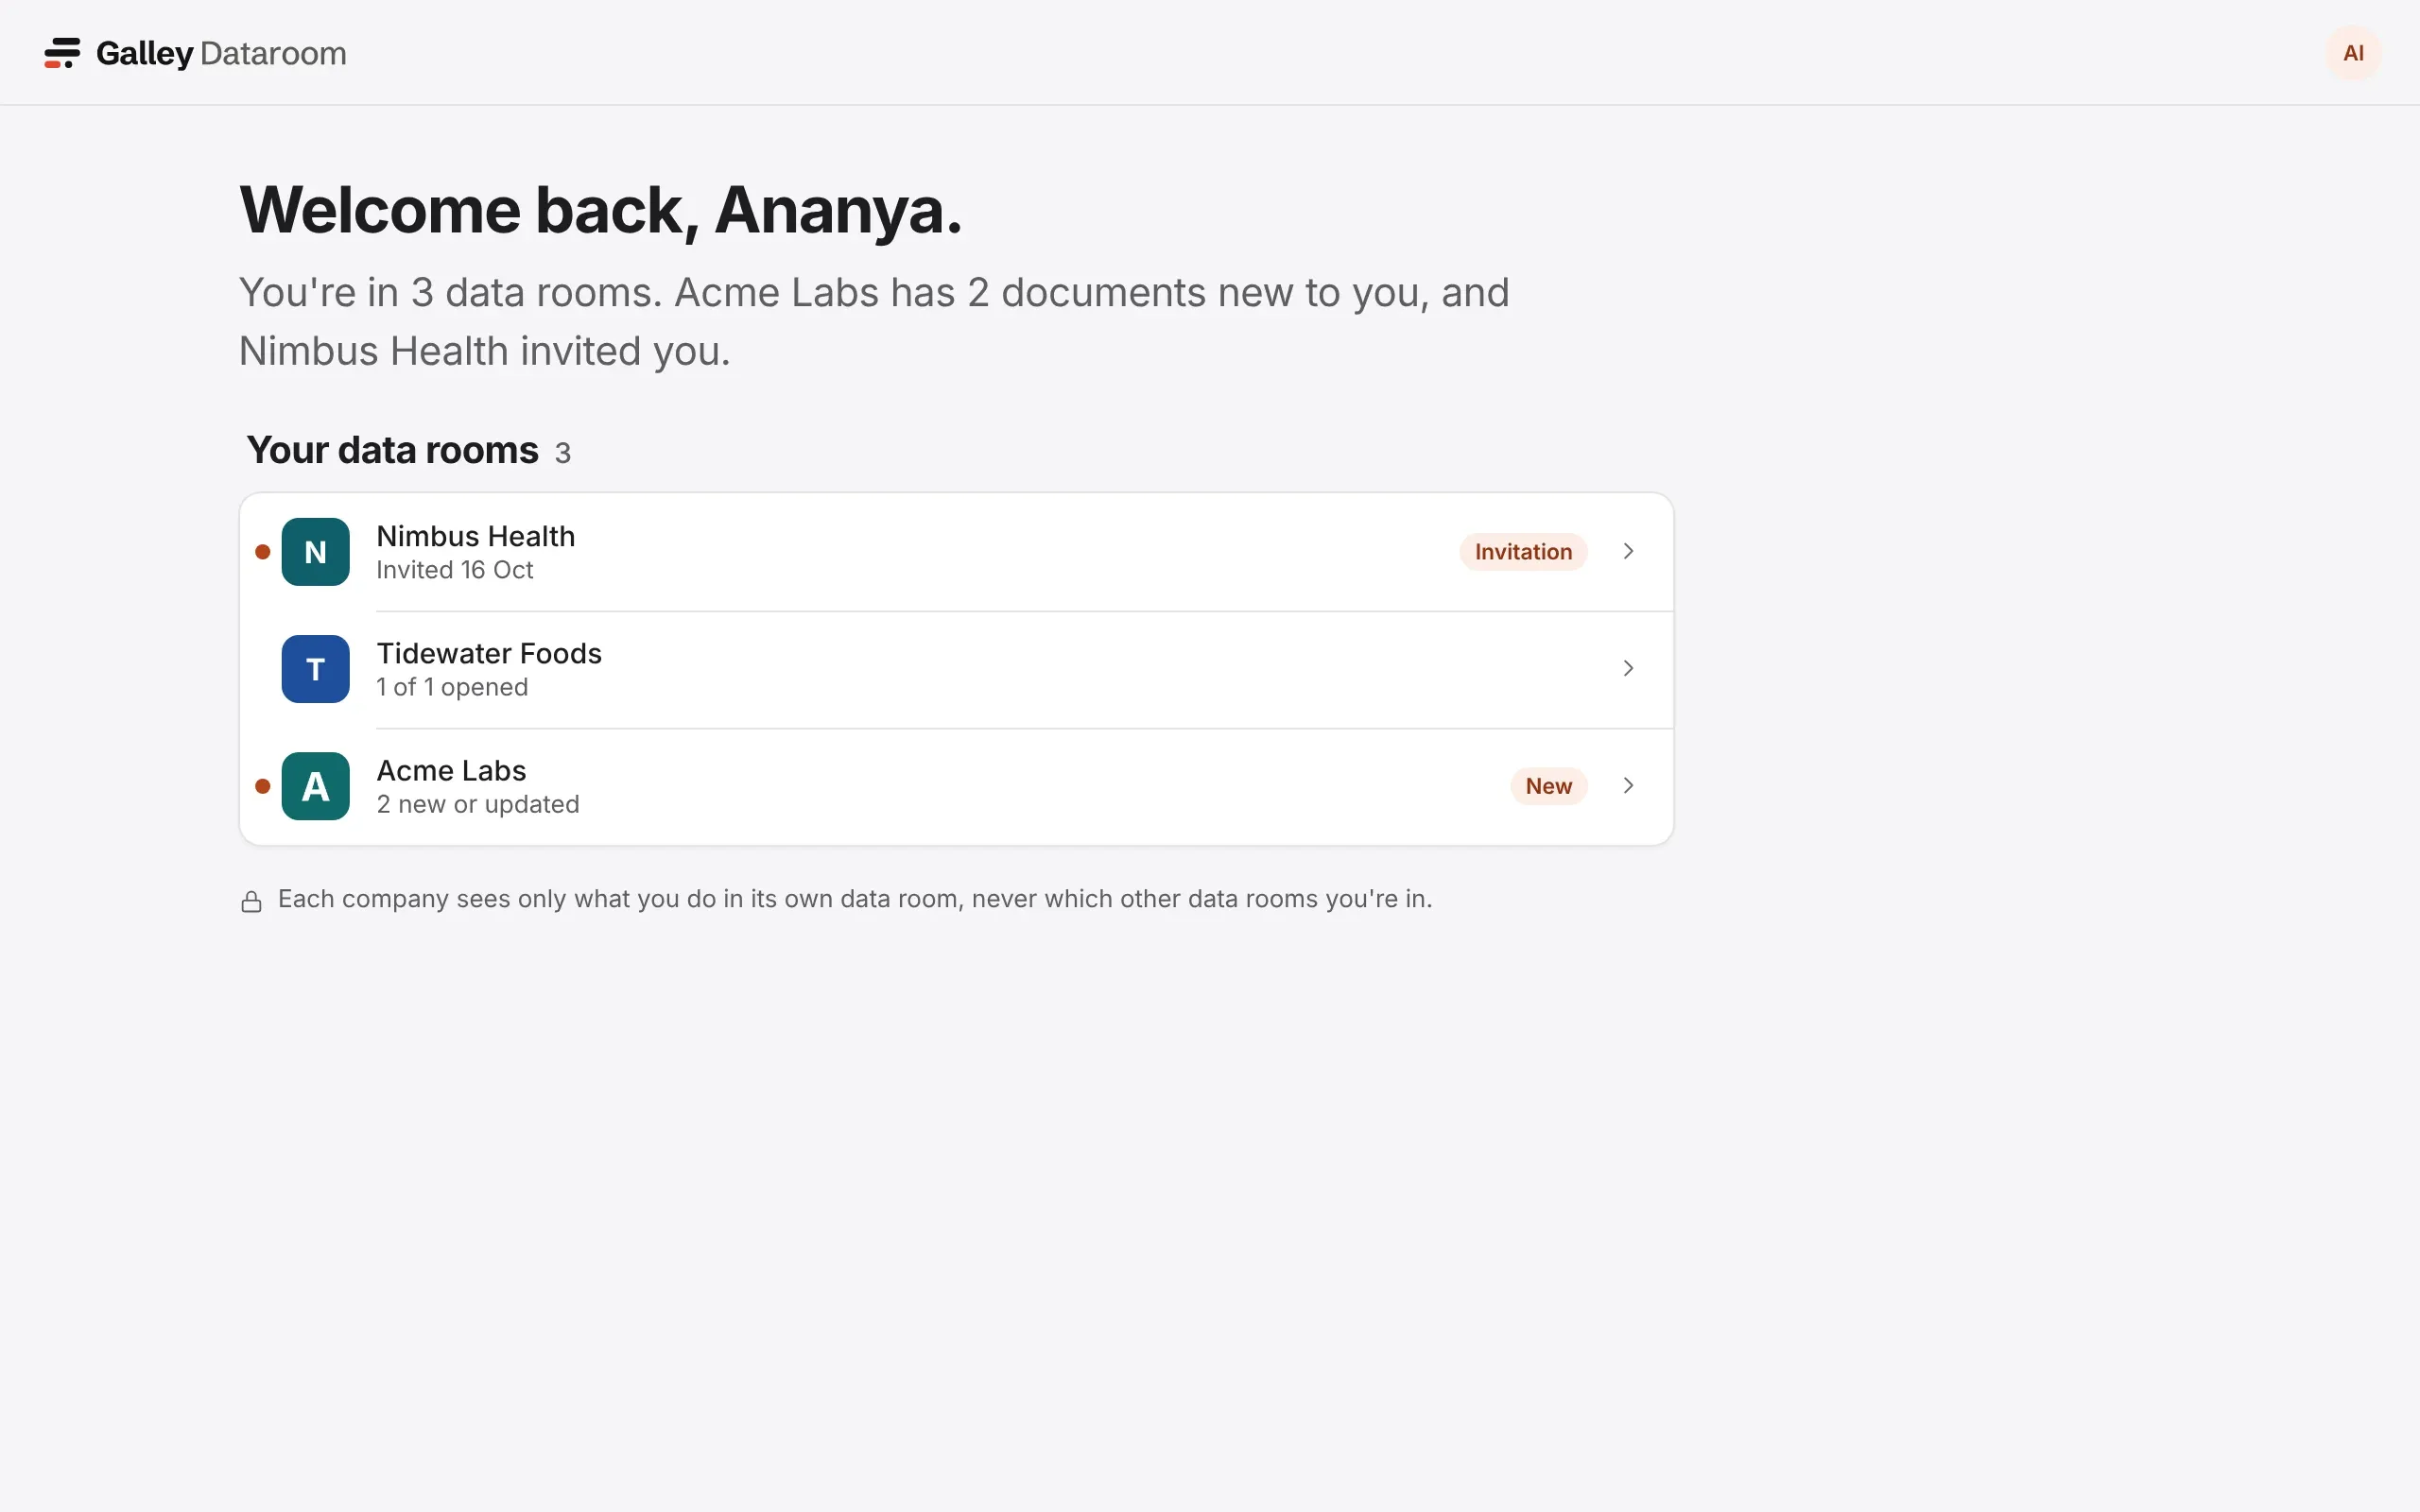The image size is (2420, 1512).
Task: Click the Invitation badge on Nimbus Health
Action: pyautogui.click(x=1523, y=552)
